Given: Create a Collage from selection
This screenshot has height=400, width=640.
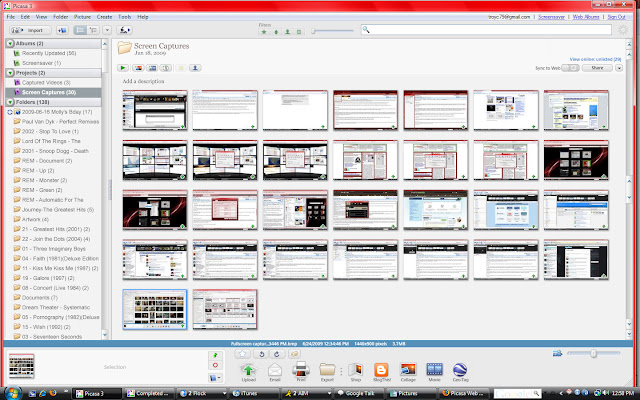Looking at the screenshot, I should pos(407,371).
